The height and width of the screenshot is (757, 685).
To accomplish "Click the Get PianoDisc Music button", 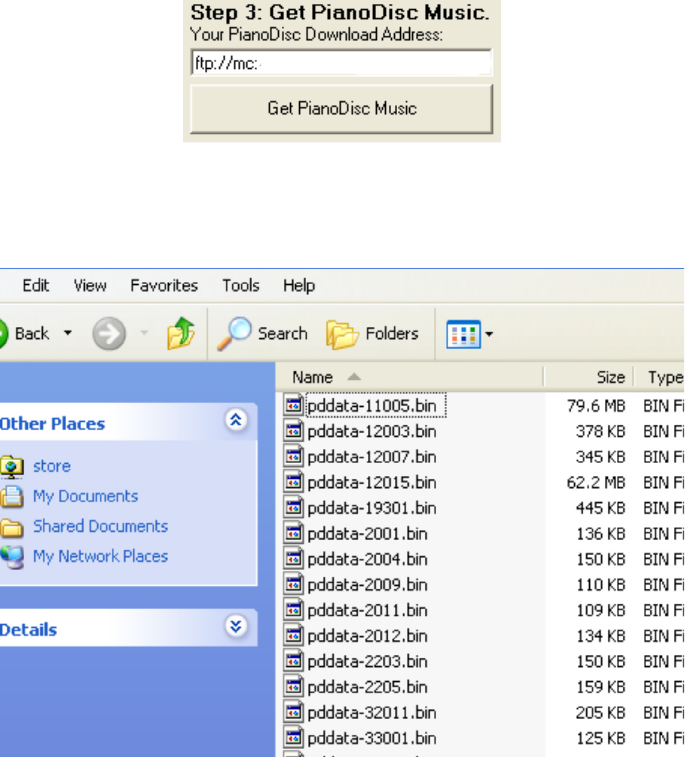I will coord(342,109).
